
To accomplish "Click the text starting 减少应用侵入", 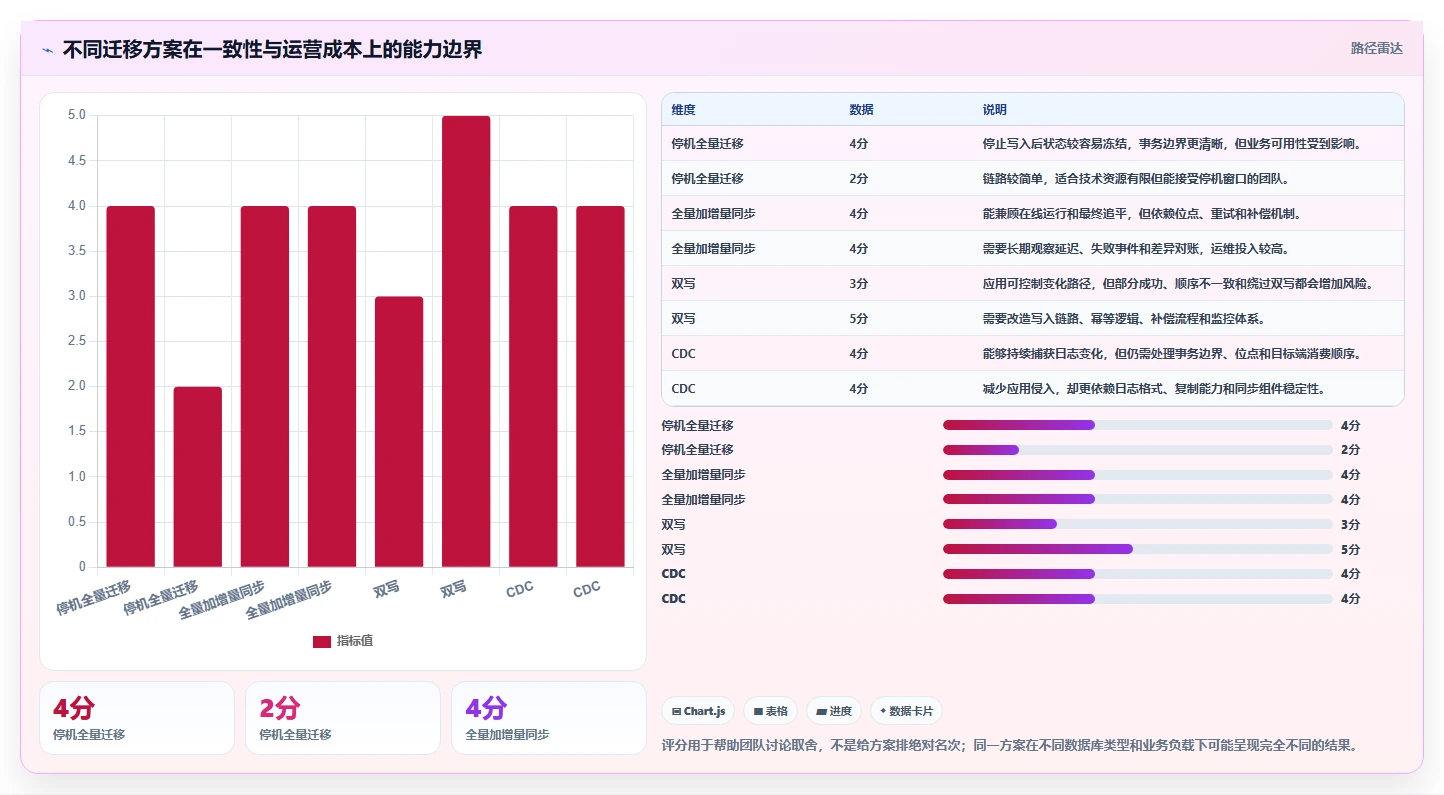I will (1154, 389).
